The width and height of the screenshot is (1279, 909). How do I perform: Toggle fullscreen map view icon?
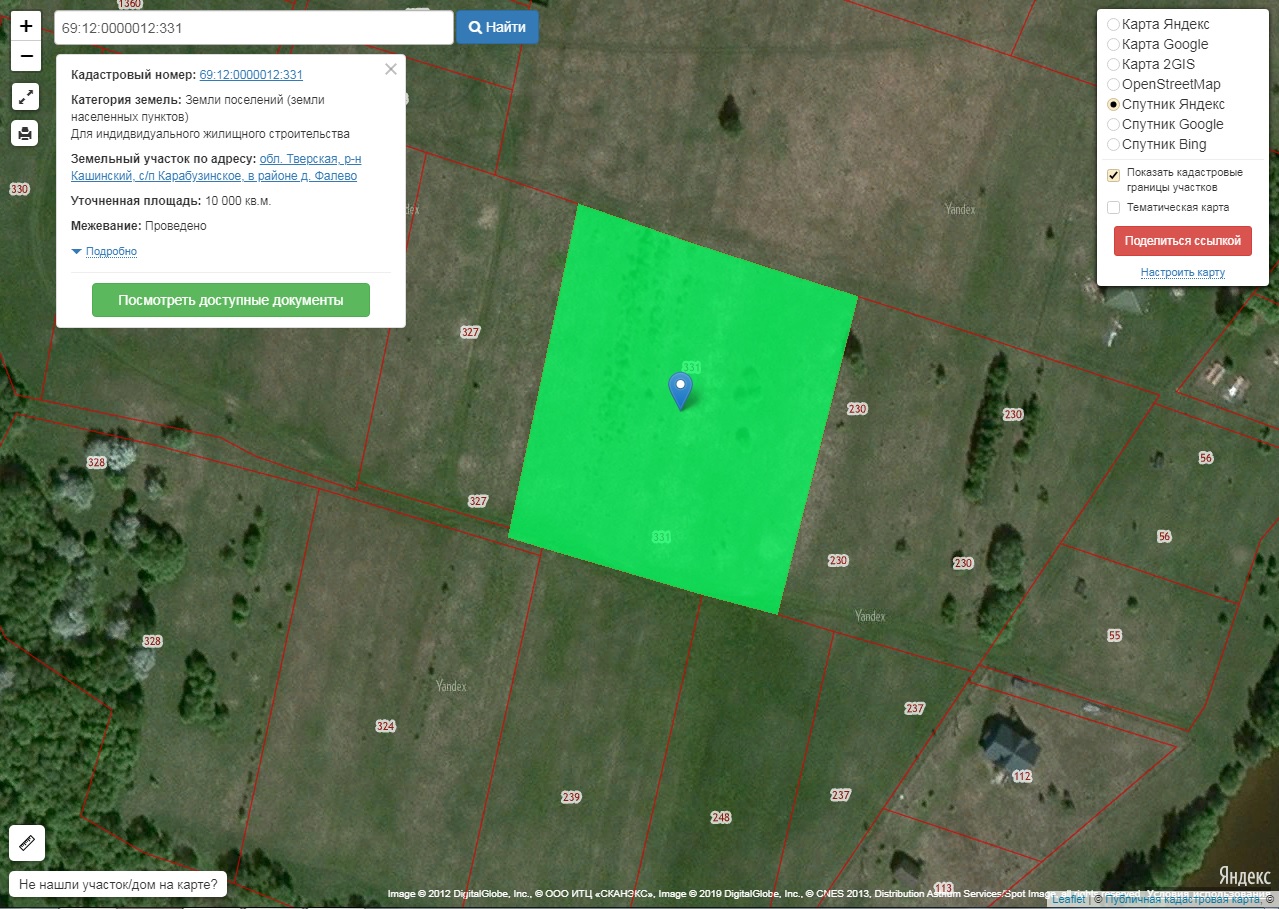point(26,96)
